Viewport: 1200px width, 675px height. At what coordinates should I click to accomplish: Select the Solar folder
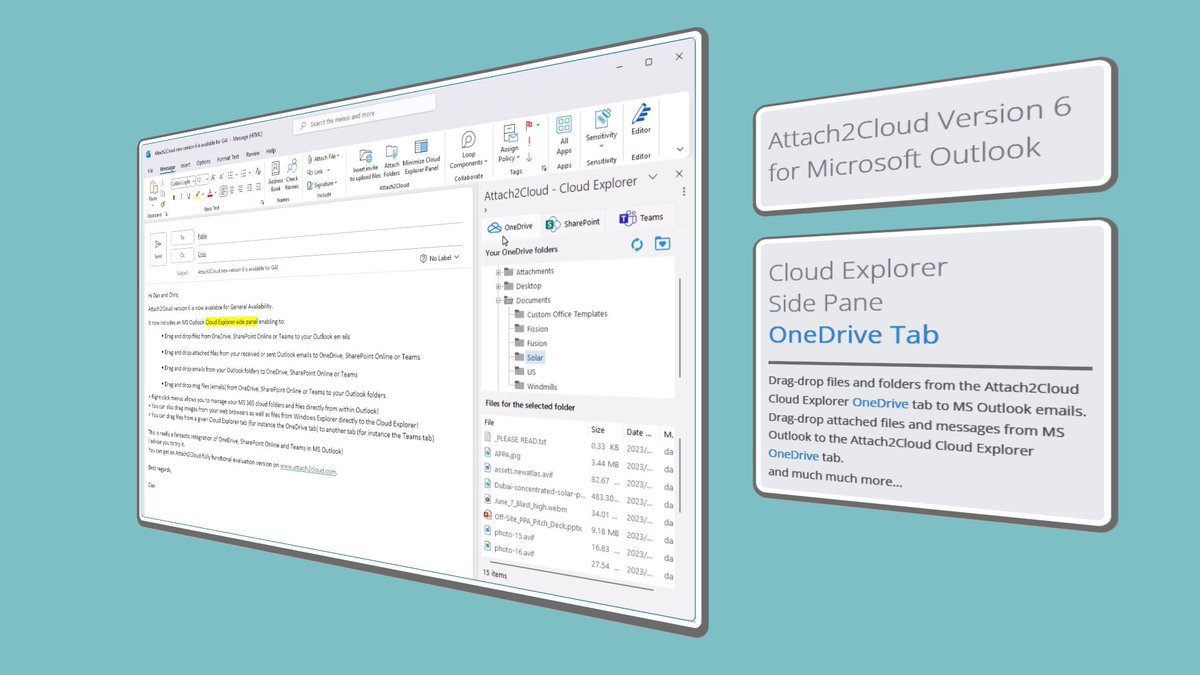[535, 357]
